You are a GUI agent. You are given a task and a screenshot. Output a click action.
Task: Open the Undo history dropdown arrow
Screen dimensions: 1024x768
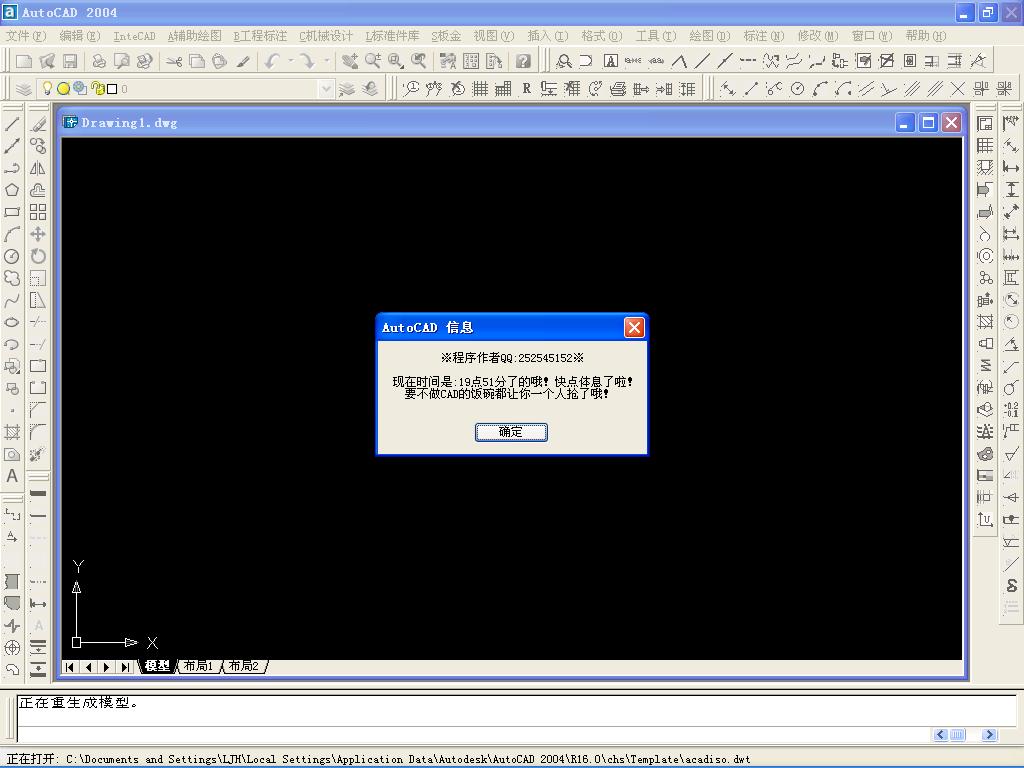(x=290, y=61)
